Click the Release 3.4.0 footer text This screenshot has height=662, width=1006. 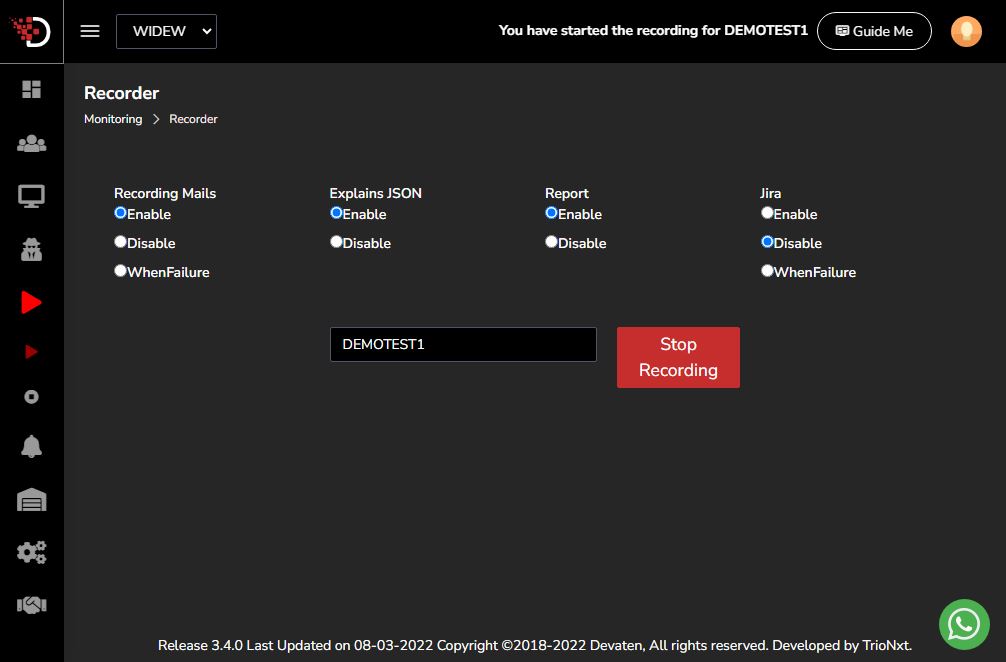535,645
